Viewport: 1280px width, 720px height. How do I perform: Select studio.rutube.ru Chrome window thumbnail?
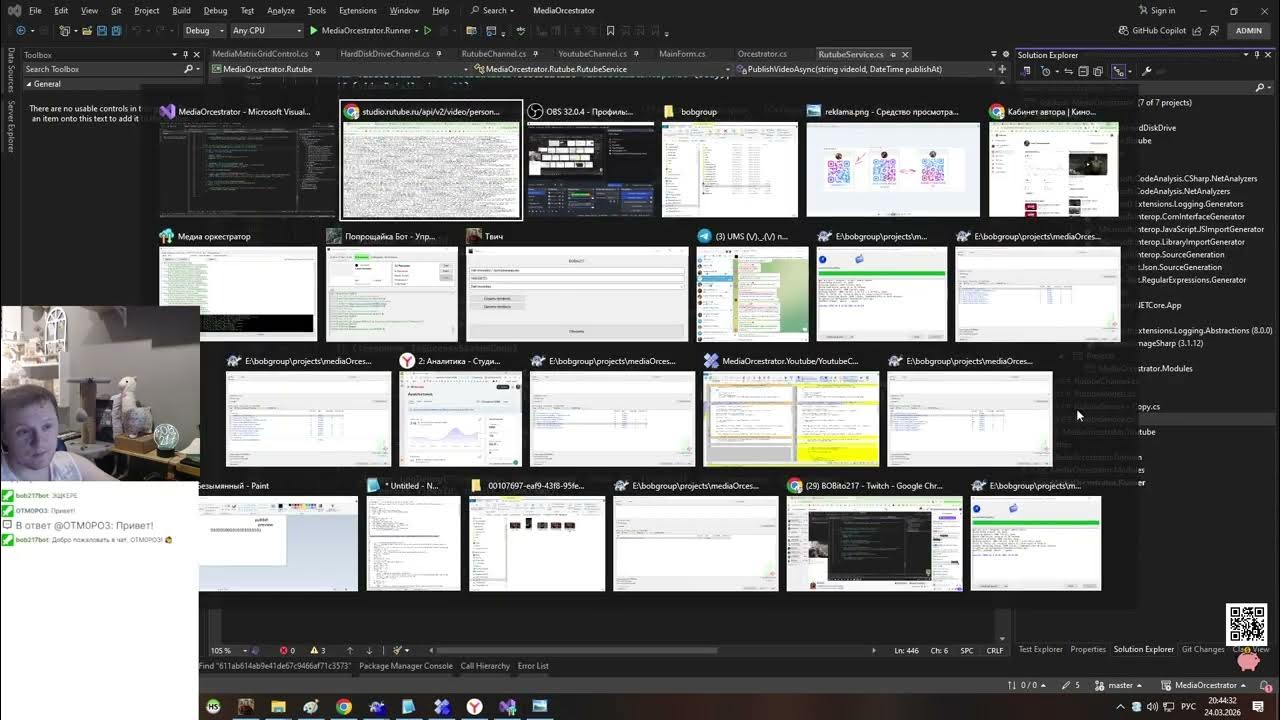(431, 160)
